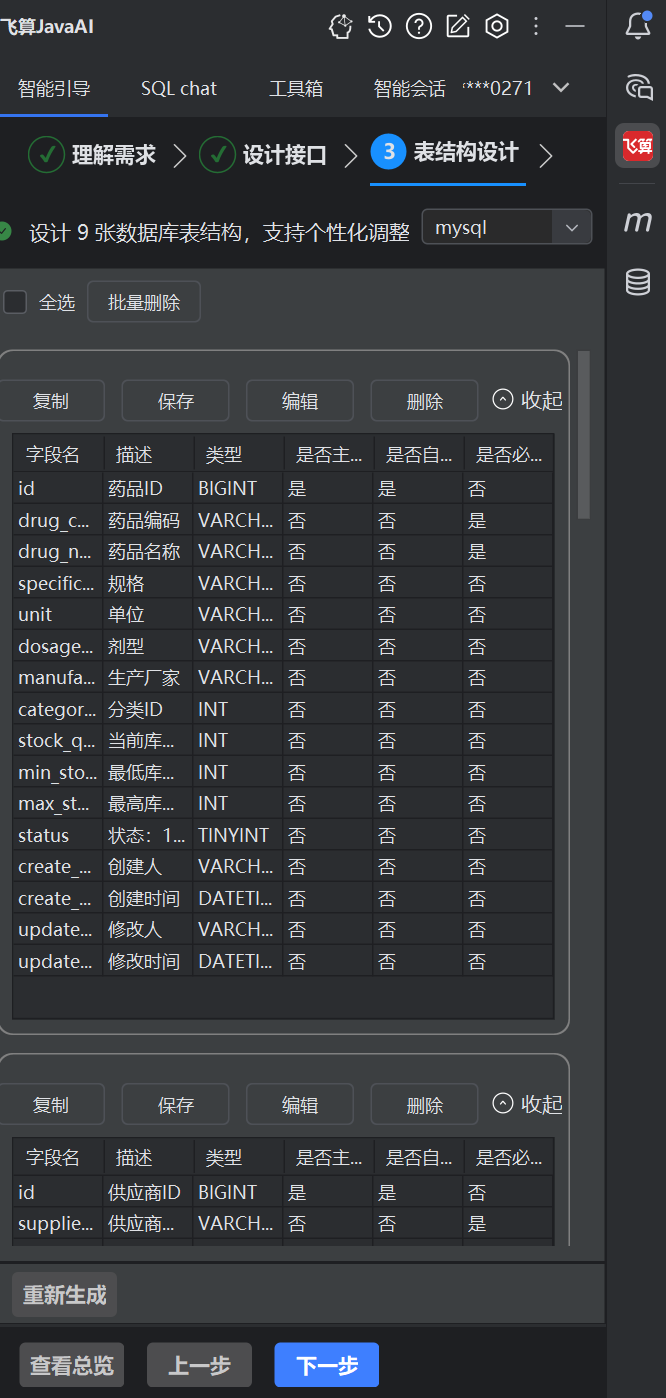Image resolution: width=666 pixels, height=1398 pixels.
Task: Open the notifications bell in sidebar
Action: point(637,27)
